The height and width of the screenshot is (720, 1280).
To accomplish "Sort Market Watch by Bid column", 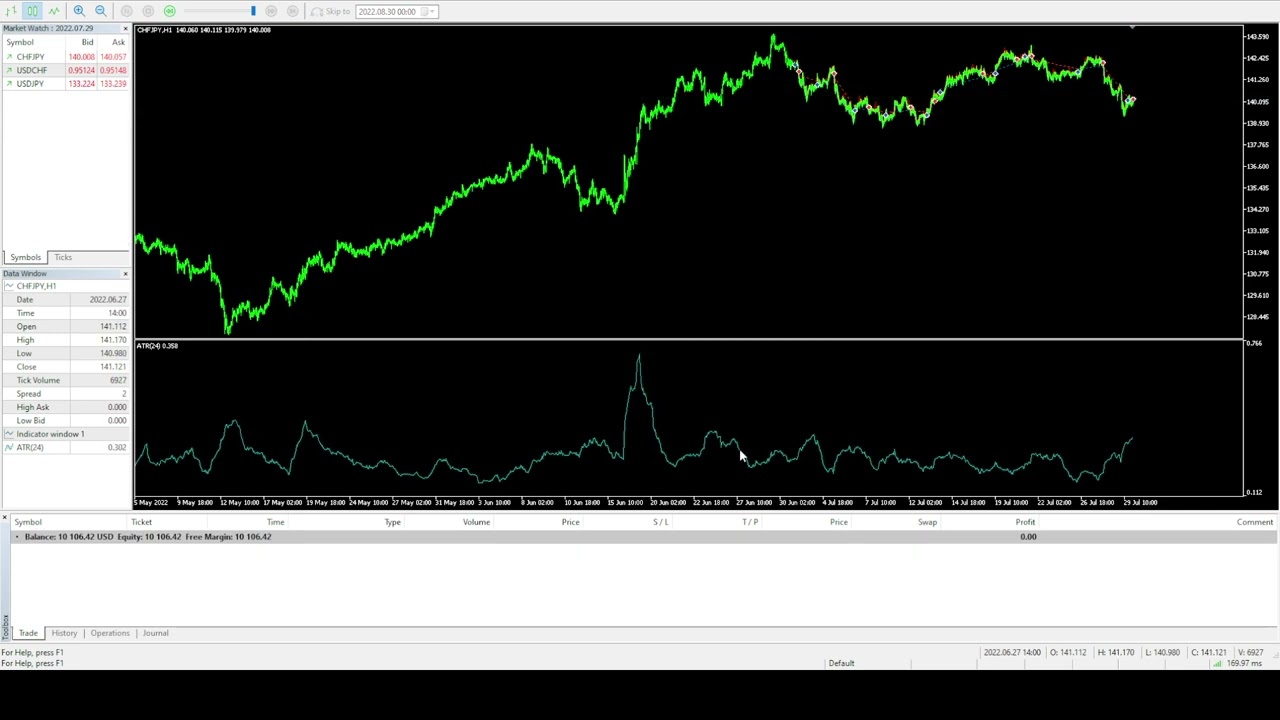I will [x=87, y=42].
